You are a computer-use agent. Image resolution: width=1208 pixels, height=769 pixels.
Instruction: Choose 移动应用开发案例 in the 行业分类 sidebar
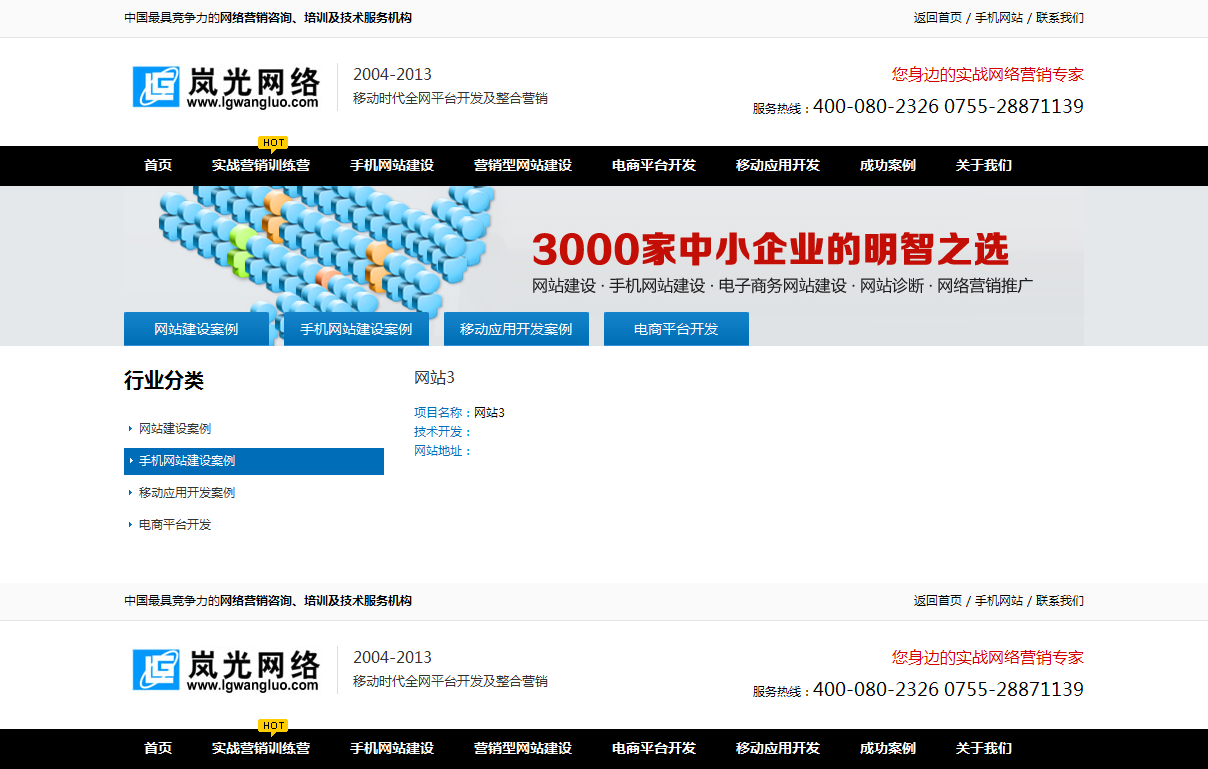(x=187, y=493)
